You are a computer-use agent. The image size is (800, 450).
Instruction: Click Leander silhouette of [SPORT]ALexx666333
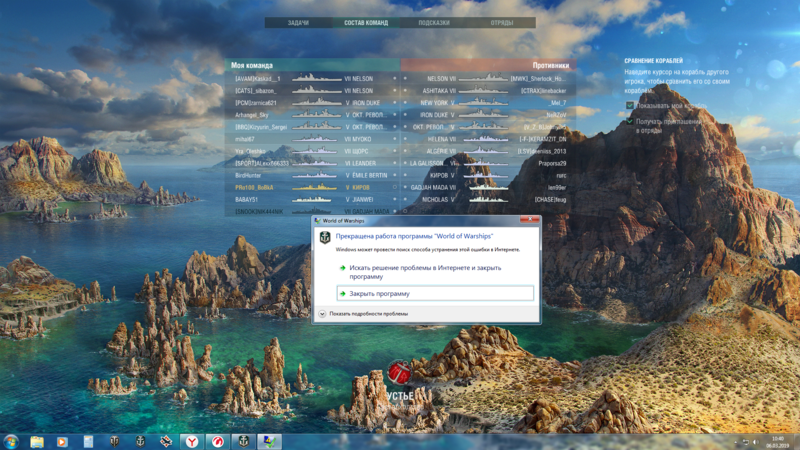(316, 163)
